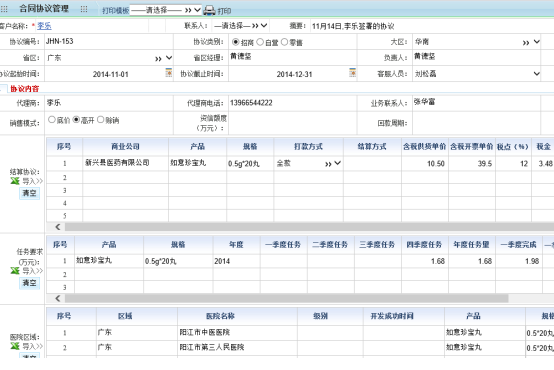Image resolution: width=554 pixels, height=370 pixels.
Task: Open the 省区 province dropdown showing 广东
Action: pyautogui.click(x=109, y=58)
